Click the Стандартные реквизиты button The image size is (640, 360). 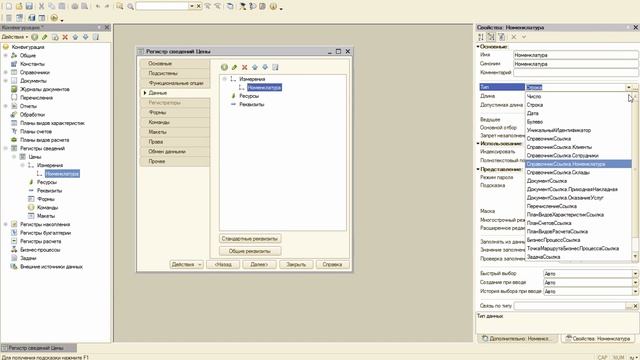pos(250,238)
